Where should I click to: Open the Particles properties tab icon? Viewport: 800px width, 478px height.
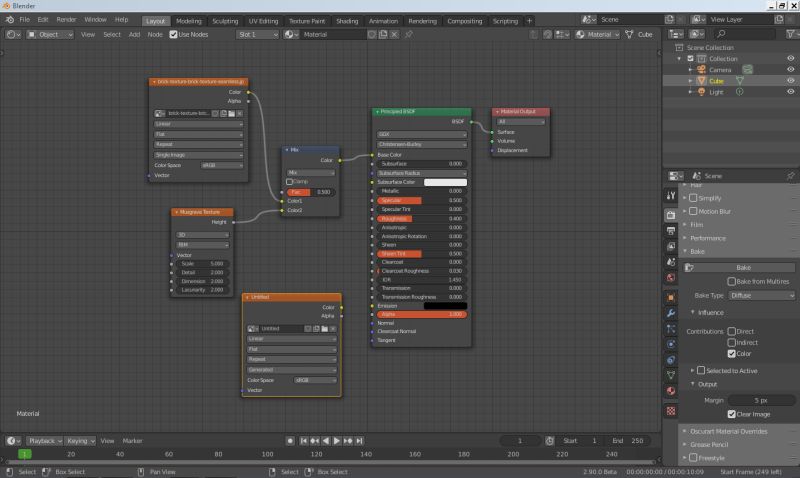tap(671, 329)
